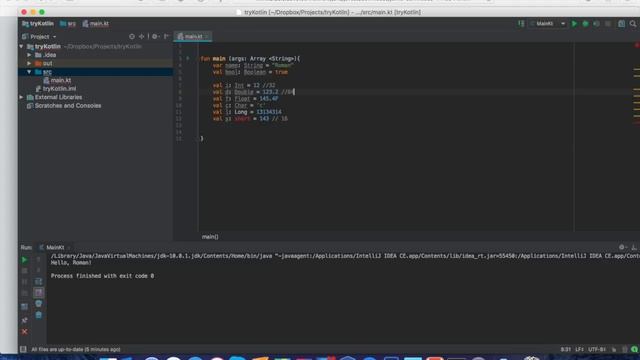Expand External Libraries node
The image size is (640, 360).
[21, 97]
